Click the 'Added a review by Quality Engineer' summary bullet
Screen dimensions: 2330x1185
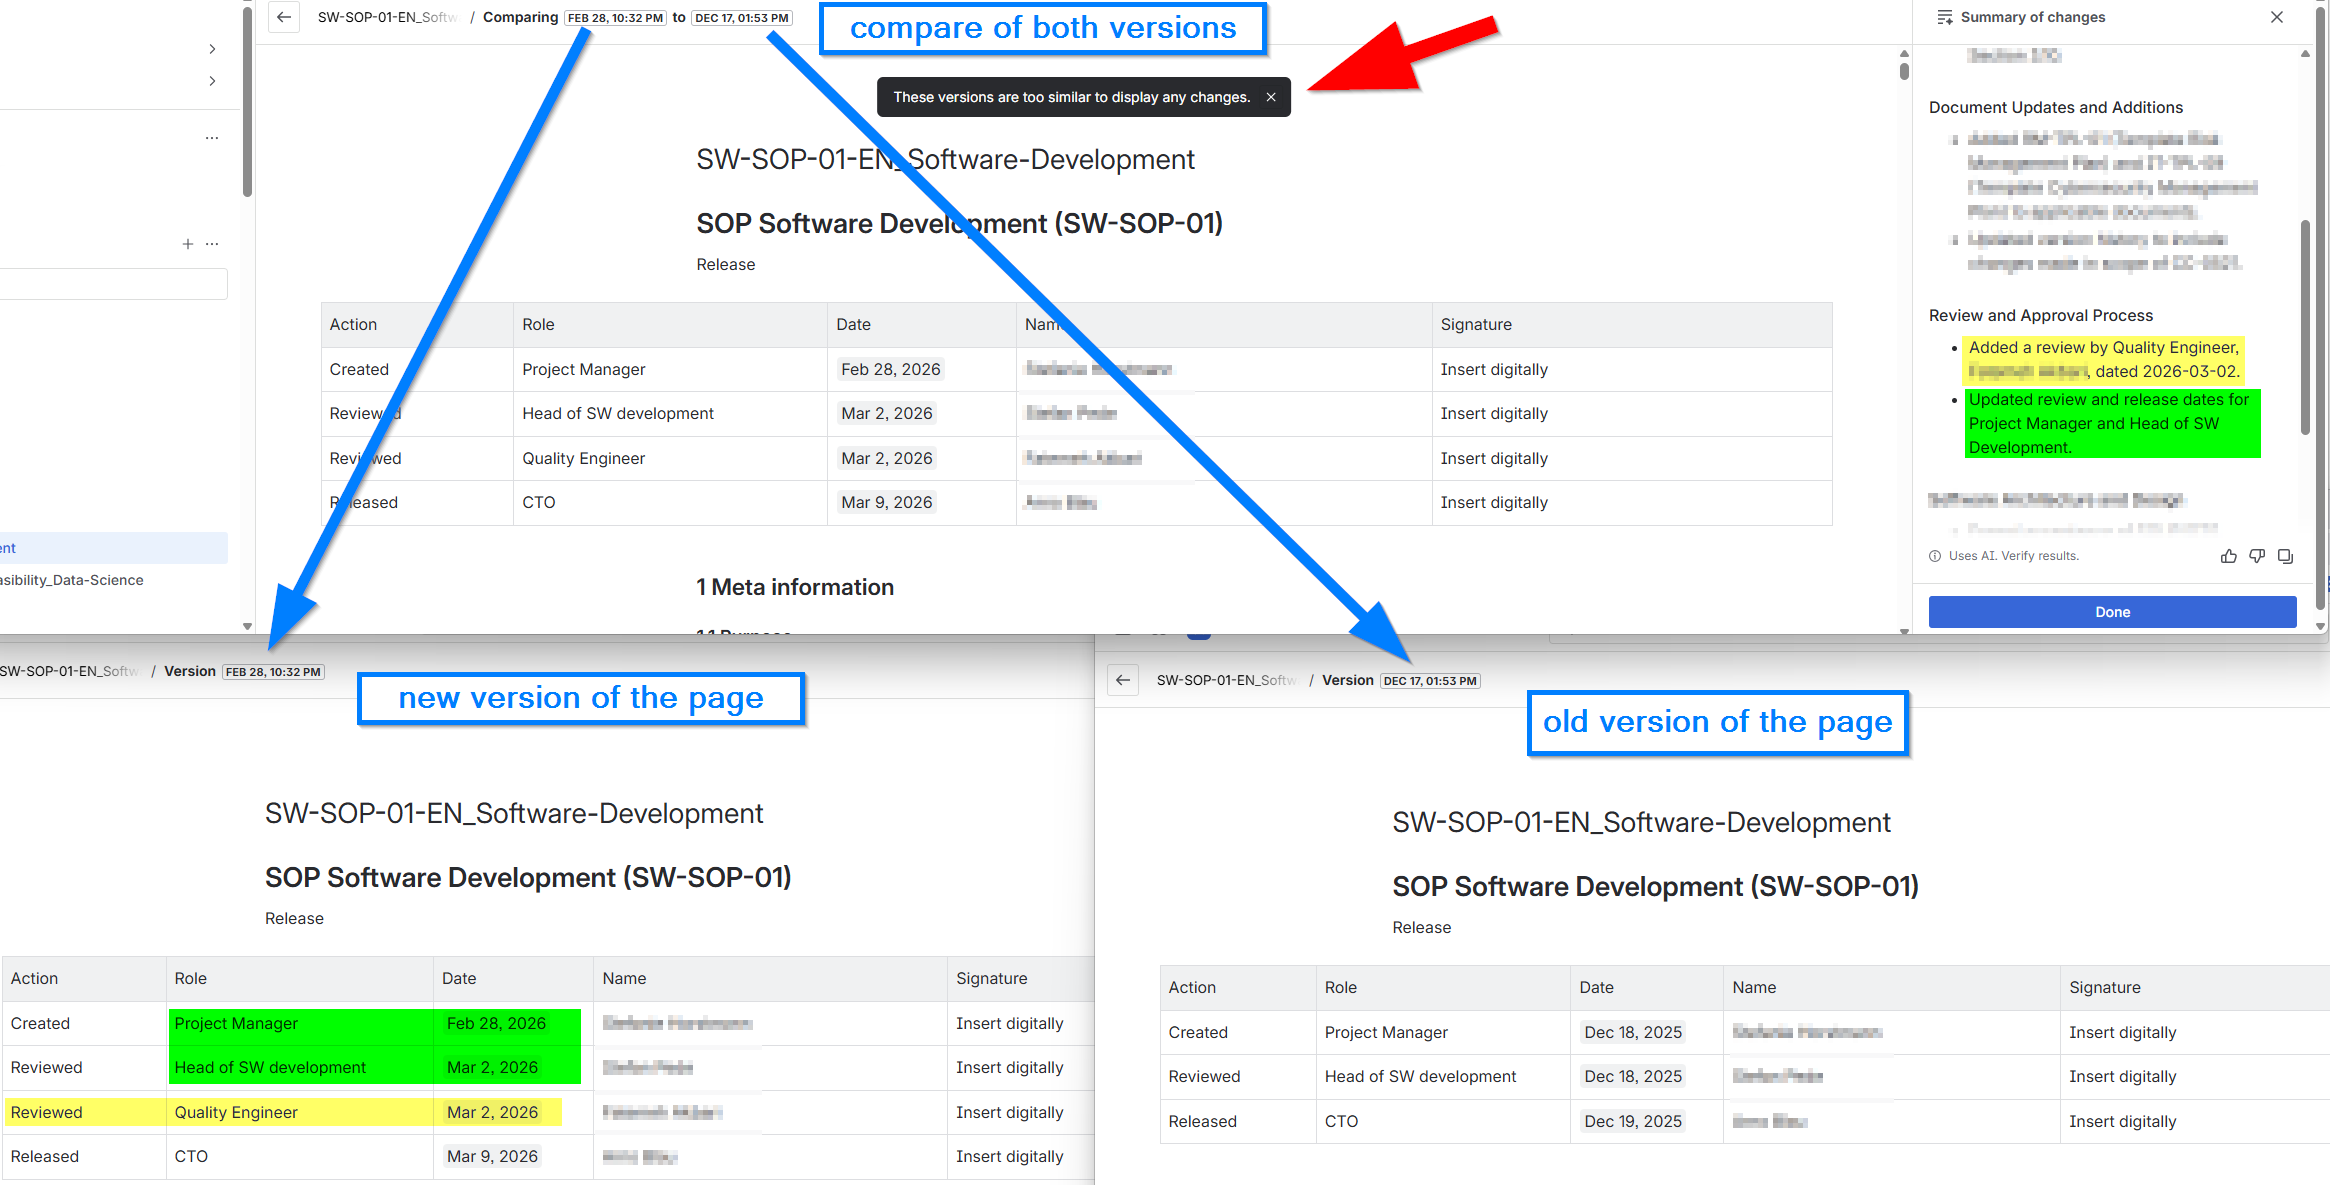click(x=2104, y=359)
